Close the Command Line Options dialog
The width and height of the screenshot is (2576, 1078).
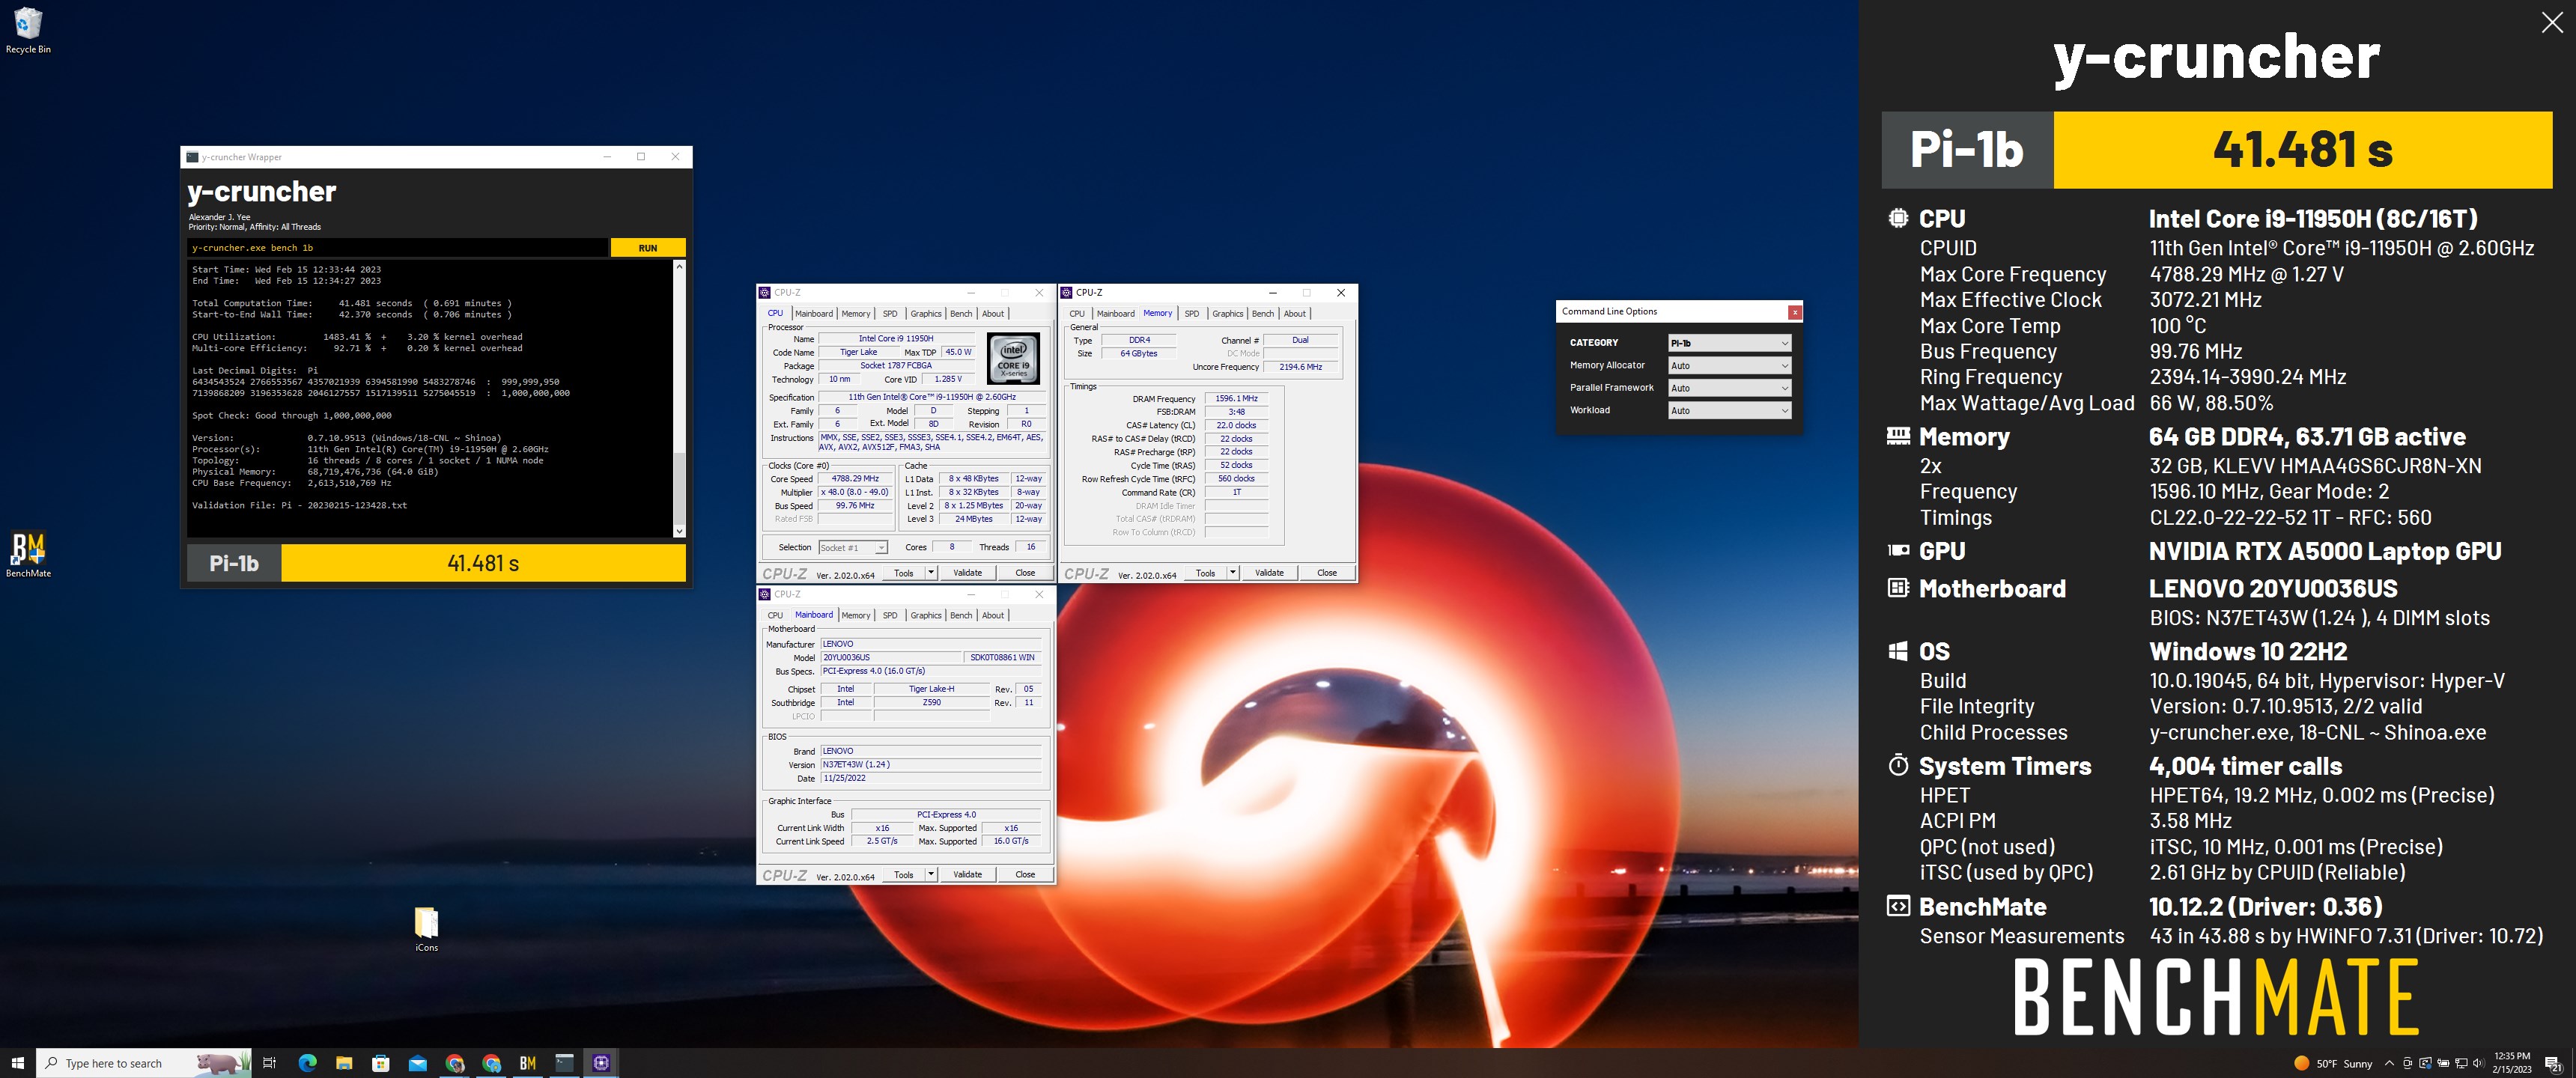[x=1795, y=312]
